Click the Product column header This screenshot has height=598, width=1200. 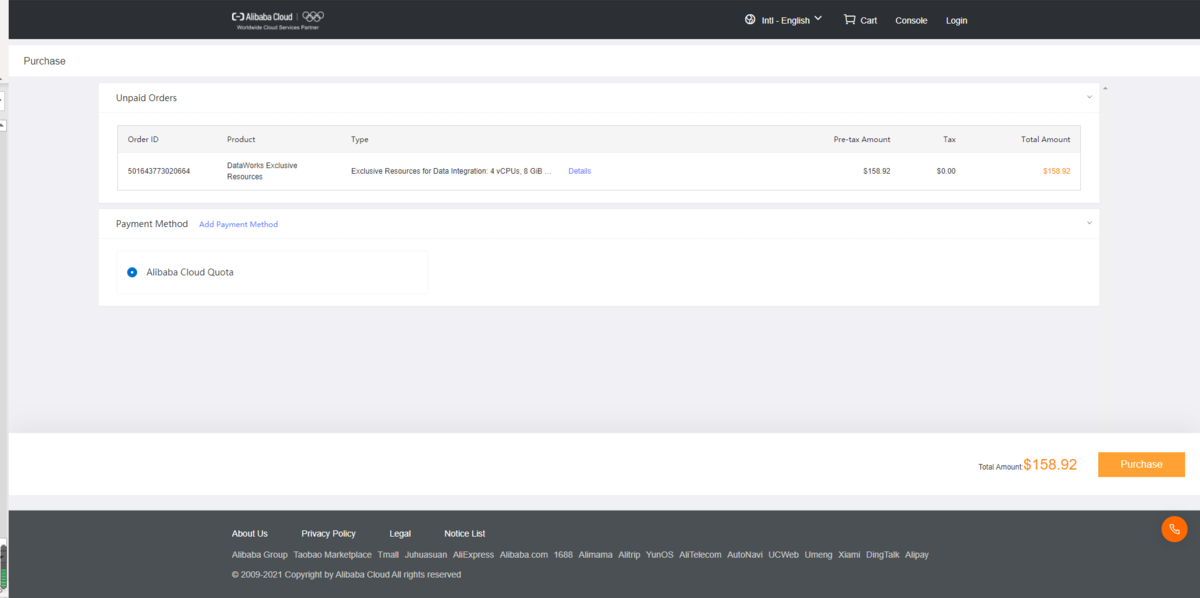pyautogui.click(x=241, y=139)
